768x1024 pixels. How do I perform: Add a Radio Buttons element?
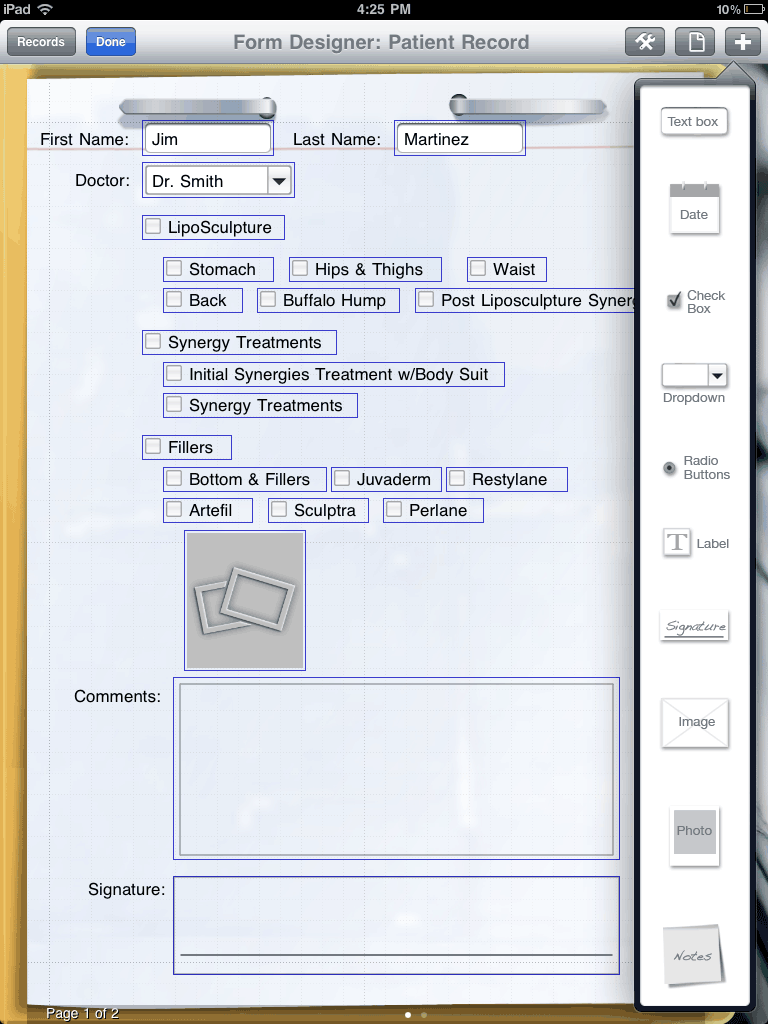(696, 468)
